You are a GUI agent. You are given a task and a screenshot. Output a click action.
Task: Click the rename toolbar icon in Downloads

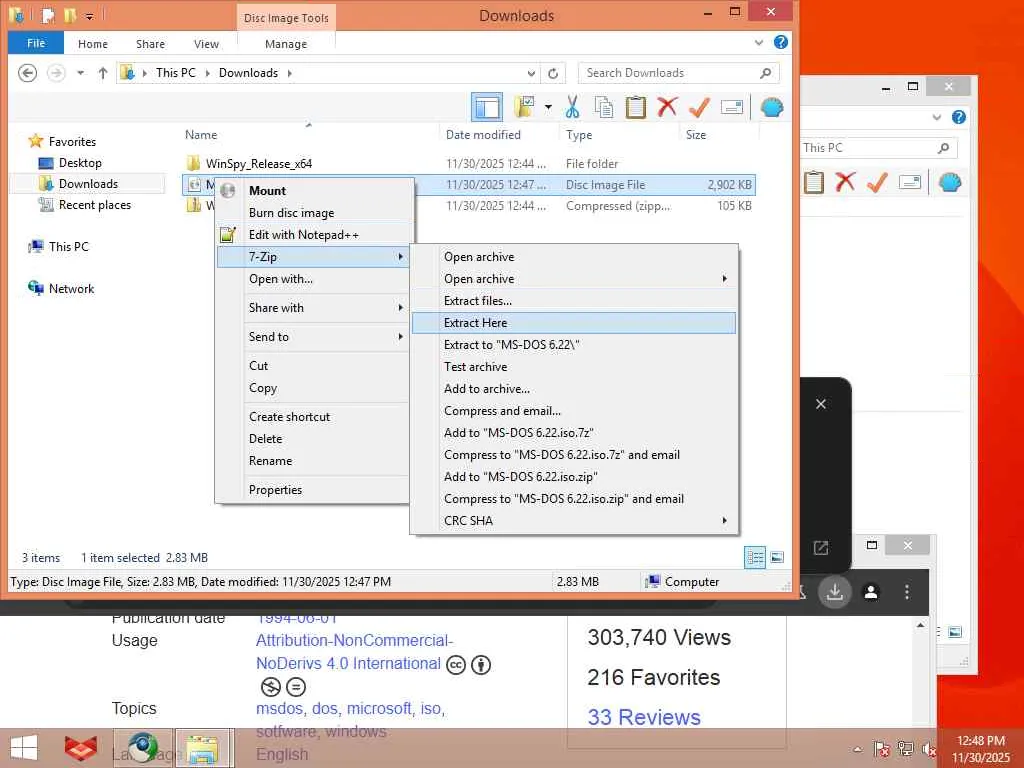click(731, 107)
